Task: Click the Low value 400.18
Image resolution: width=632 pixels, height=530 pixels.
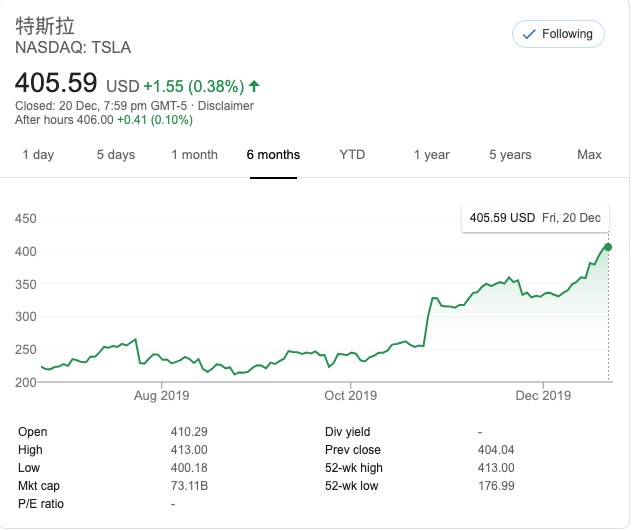Action: (x=189, y=468)
